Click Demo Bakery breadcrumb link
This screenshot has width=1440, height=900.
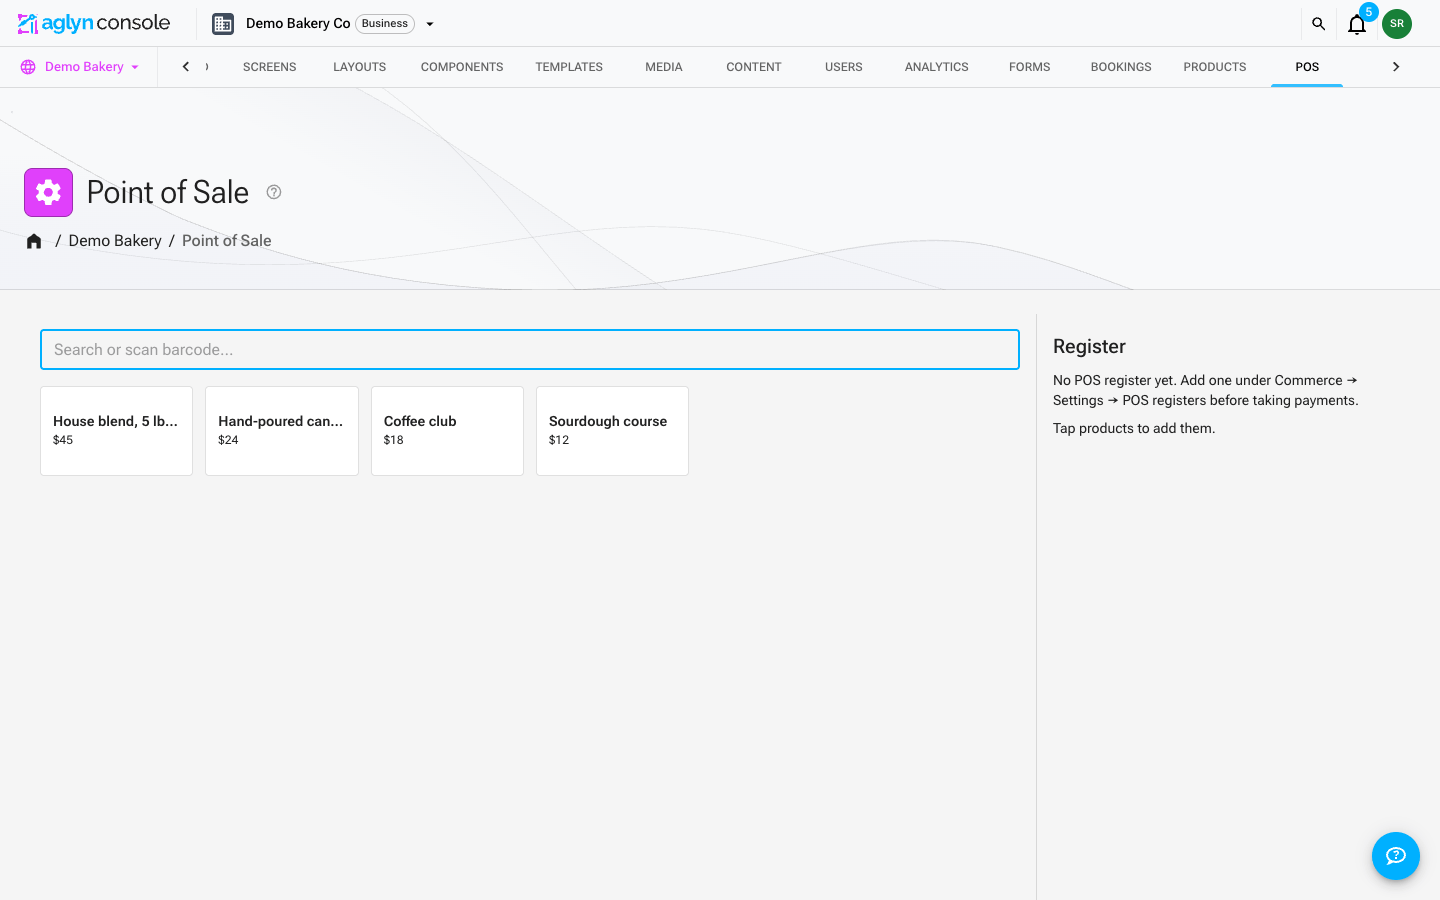[115, 241]
